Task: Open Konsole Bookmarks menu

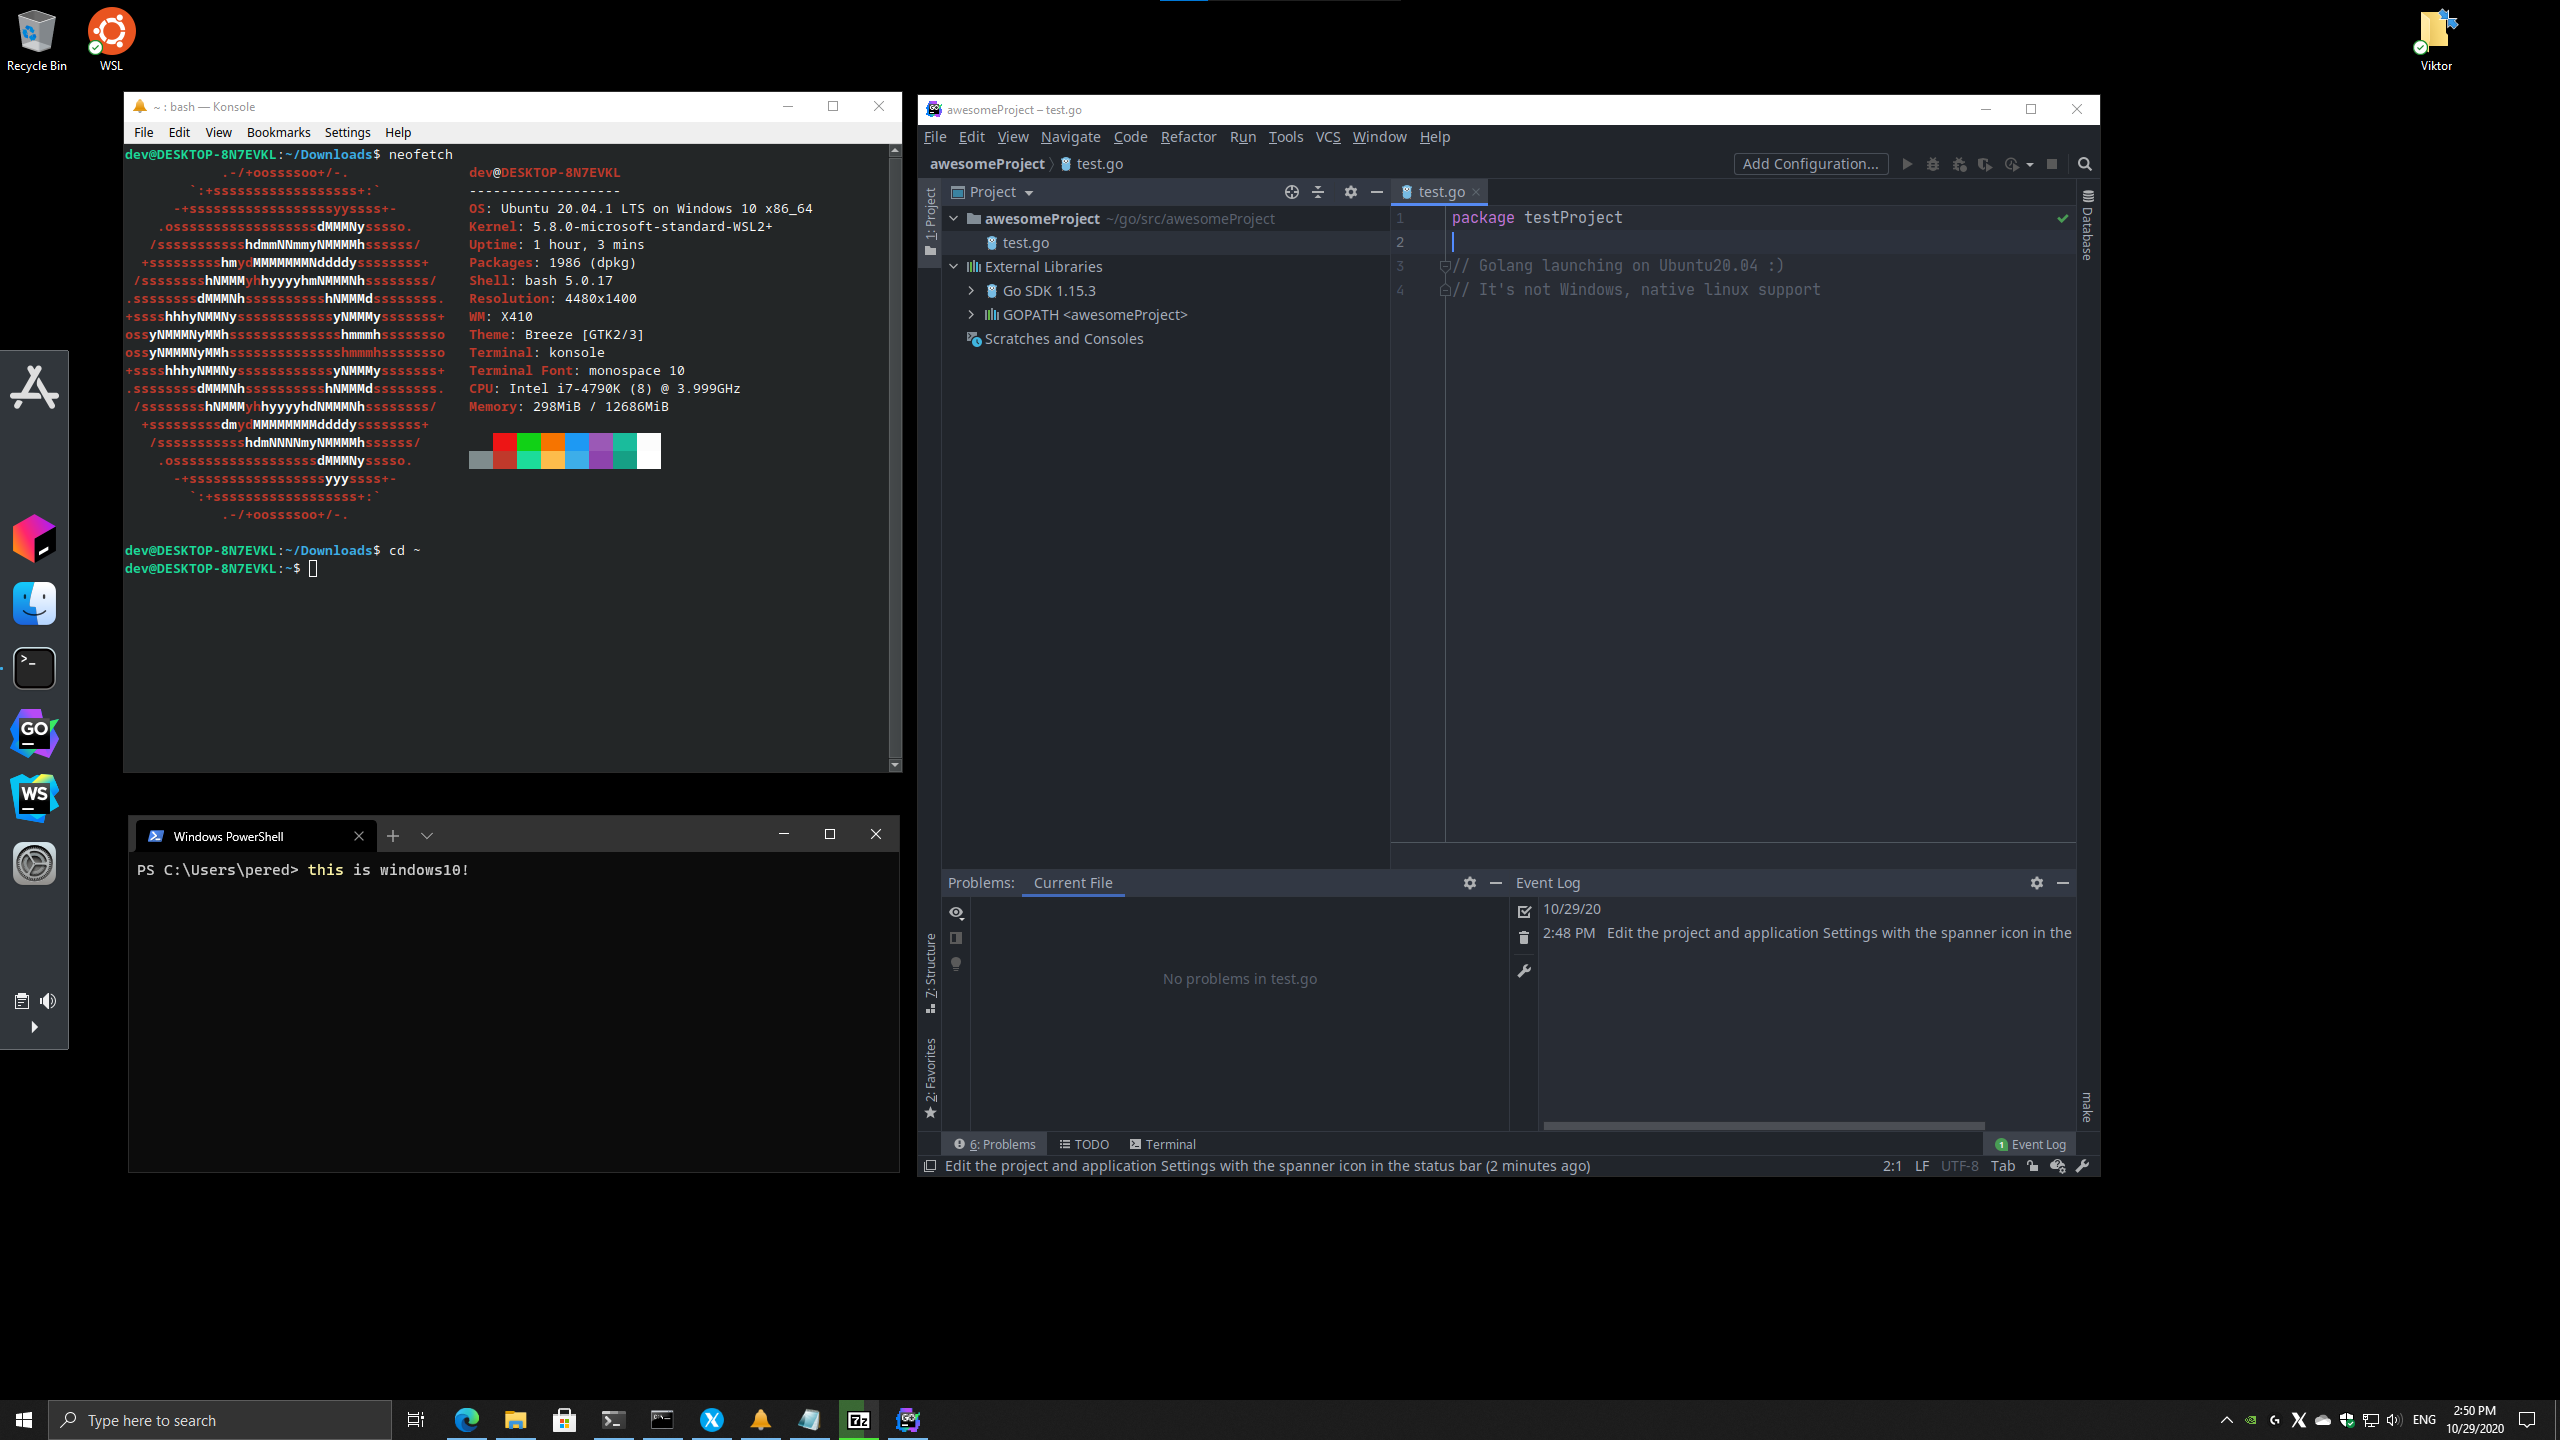Action: click(x=278, y=132)
